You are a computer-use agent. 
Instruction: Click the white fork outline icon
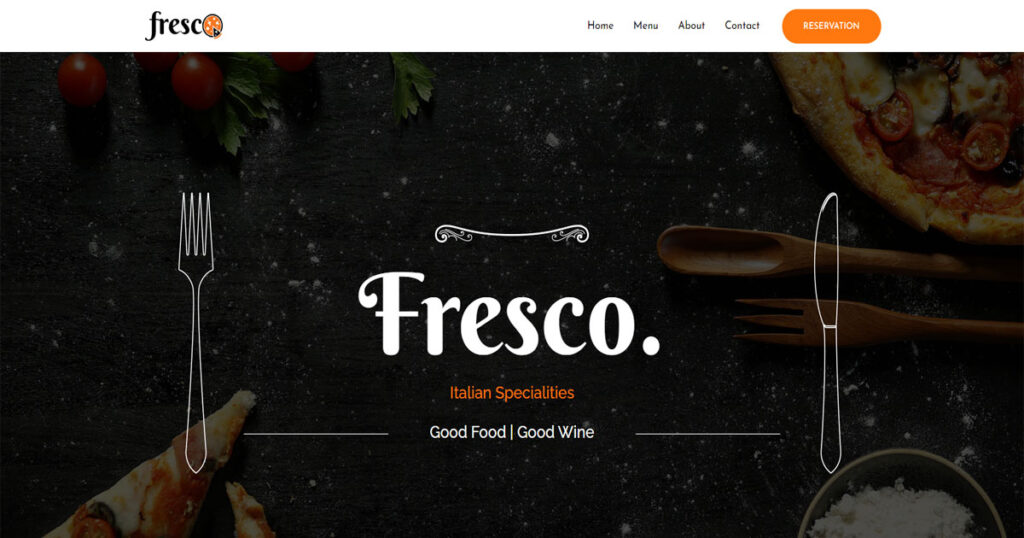tap(196, 332)
